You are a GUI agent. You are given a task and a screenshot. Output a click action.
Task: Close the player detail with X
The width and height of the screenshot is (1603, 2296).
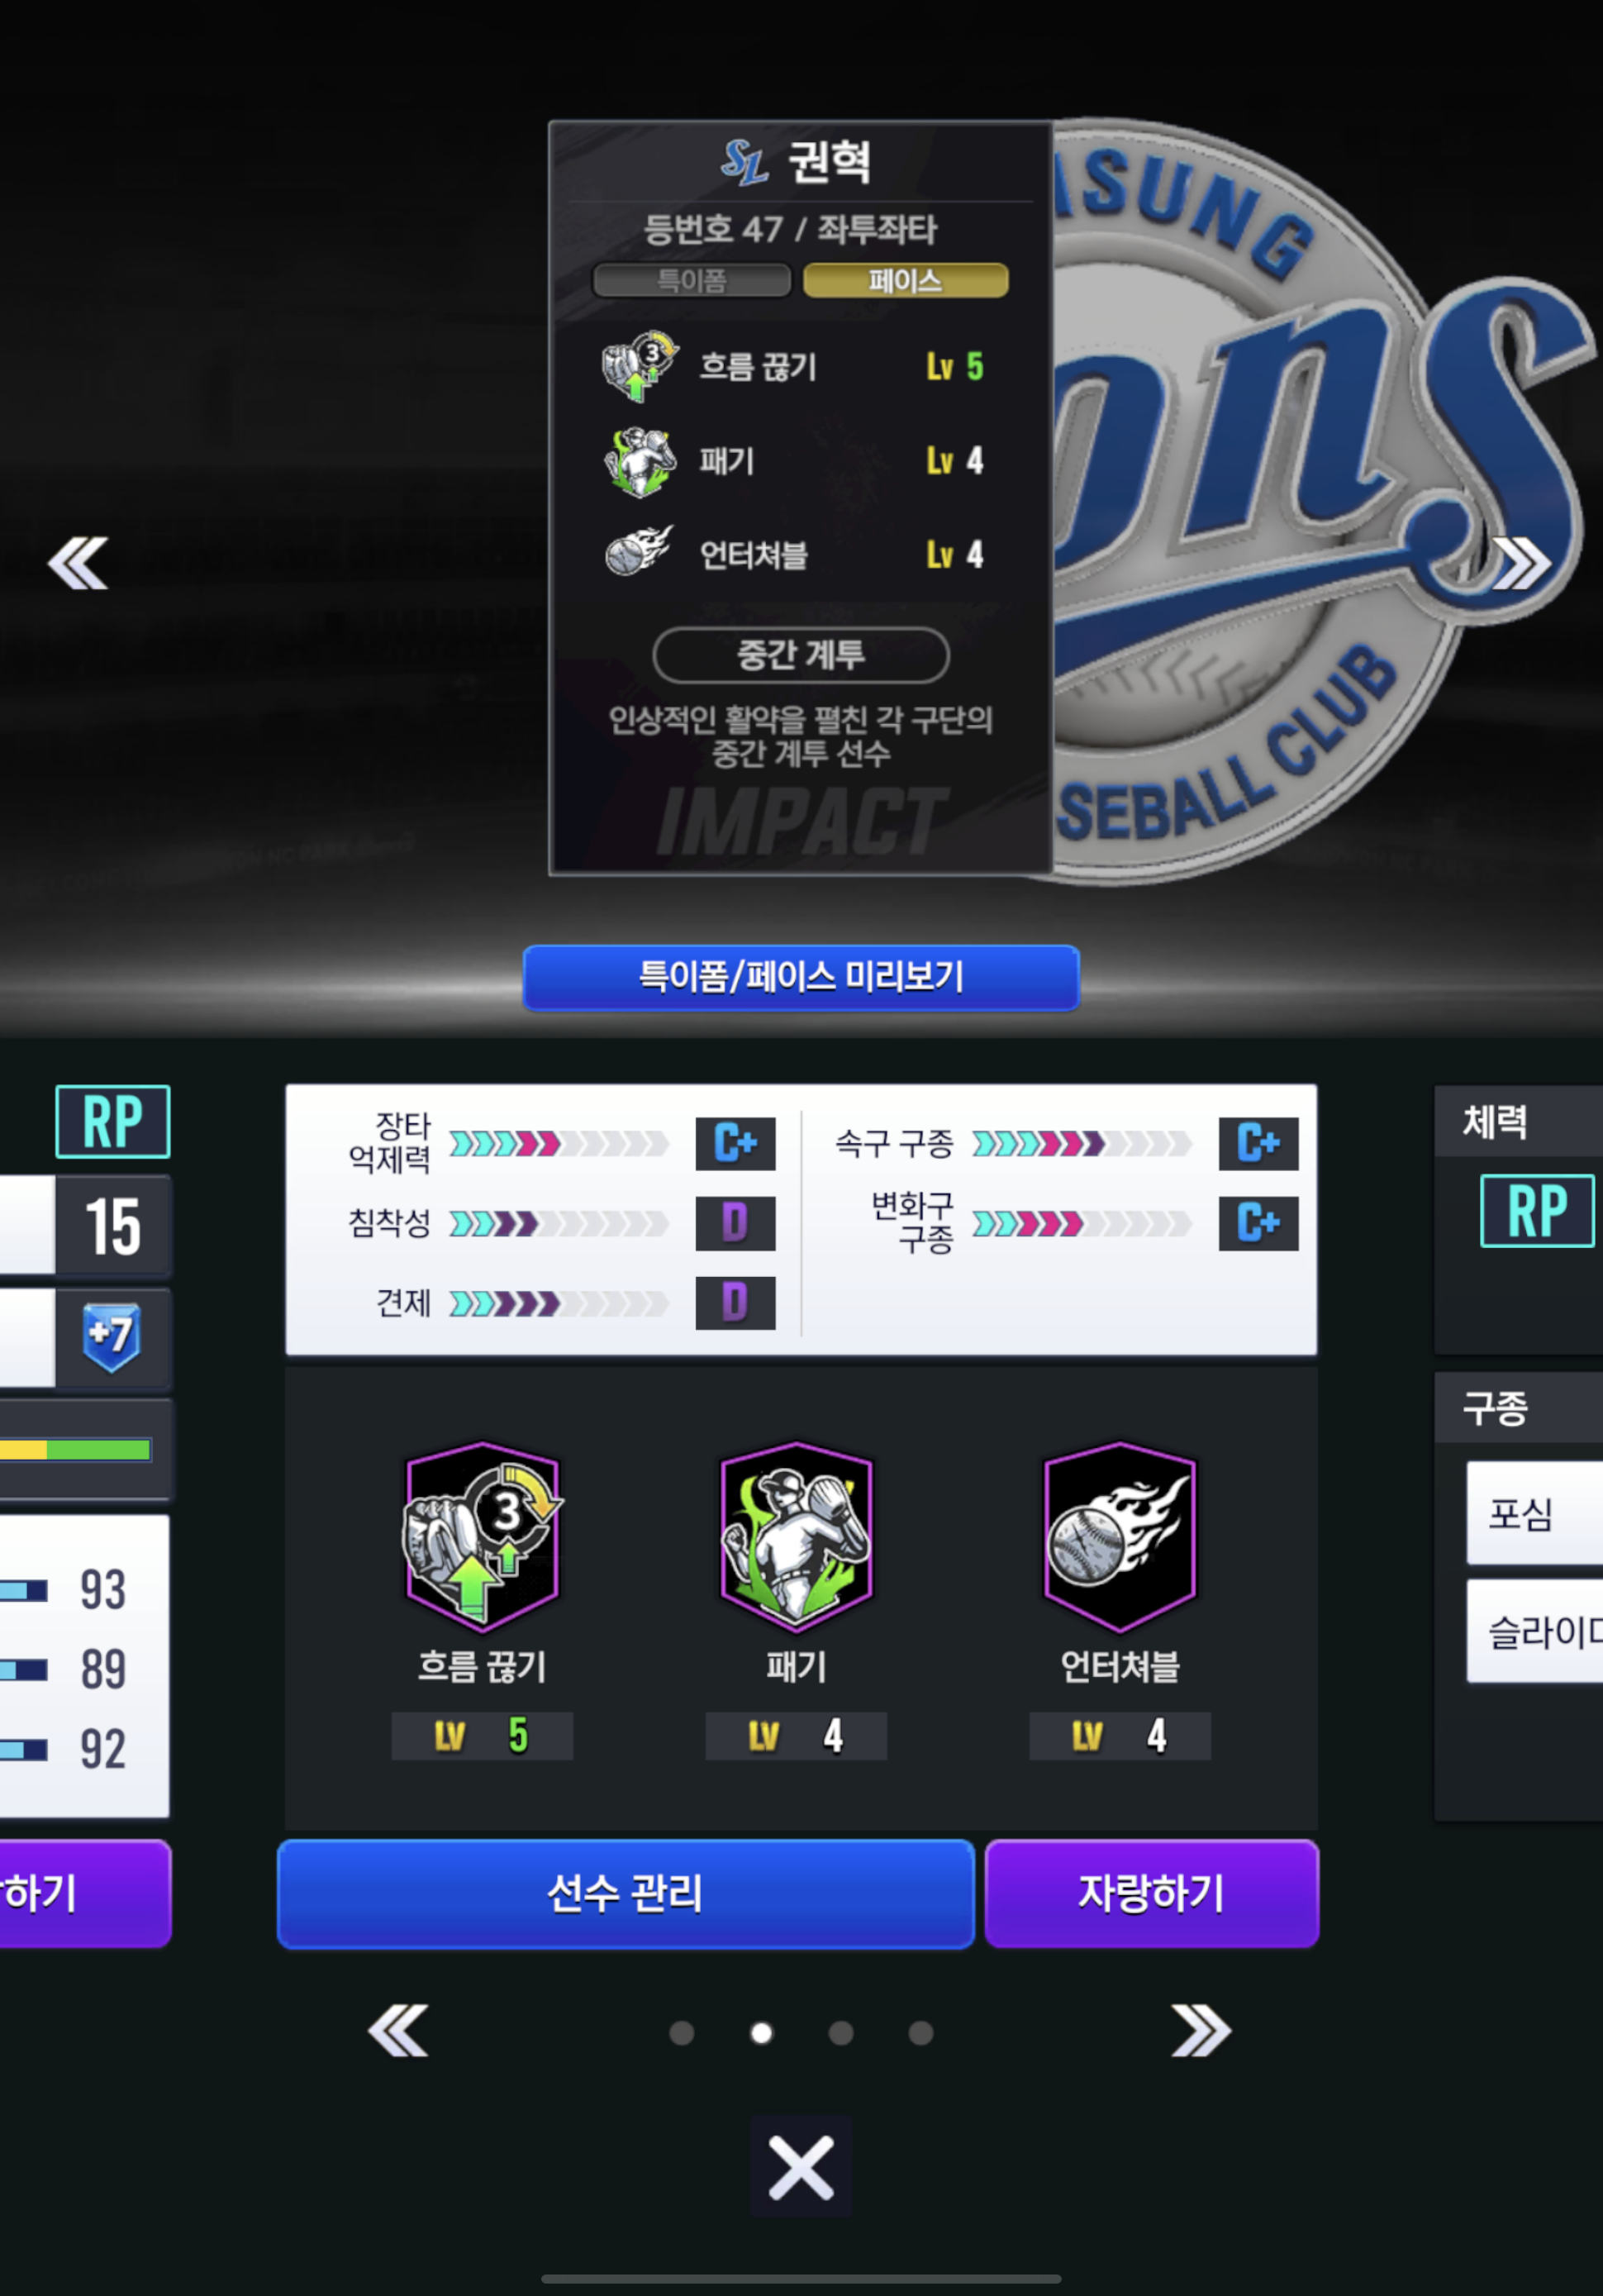coord(801,2168)
